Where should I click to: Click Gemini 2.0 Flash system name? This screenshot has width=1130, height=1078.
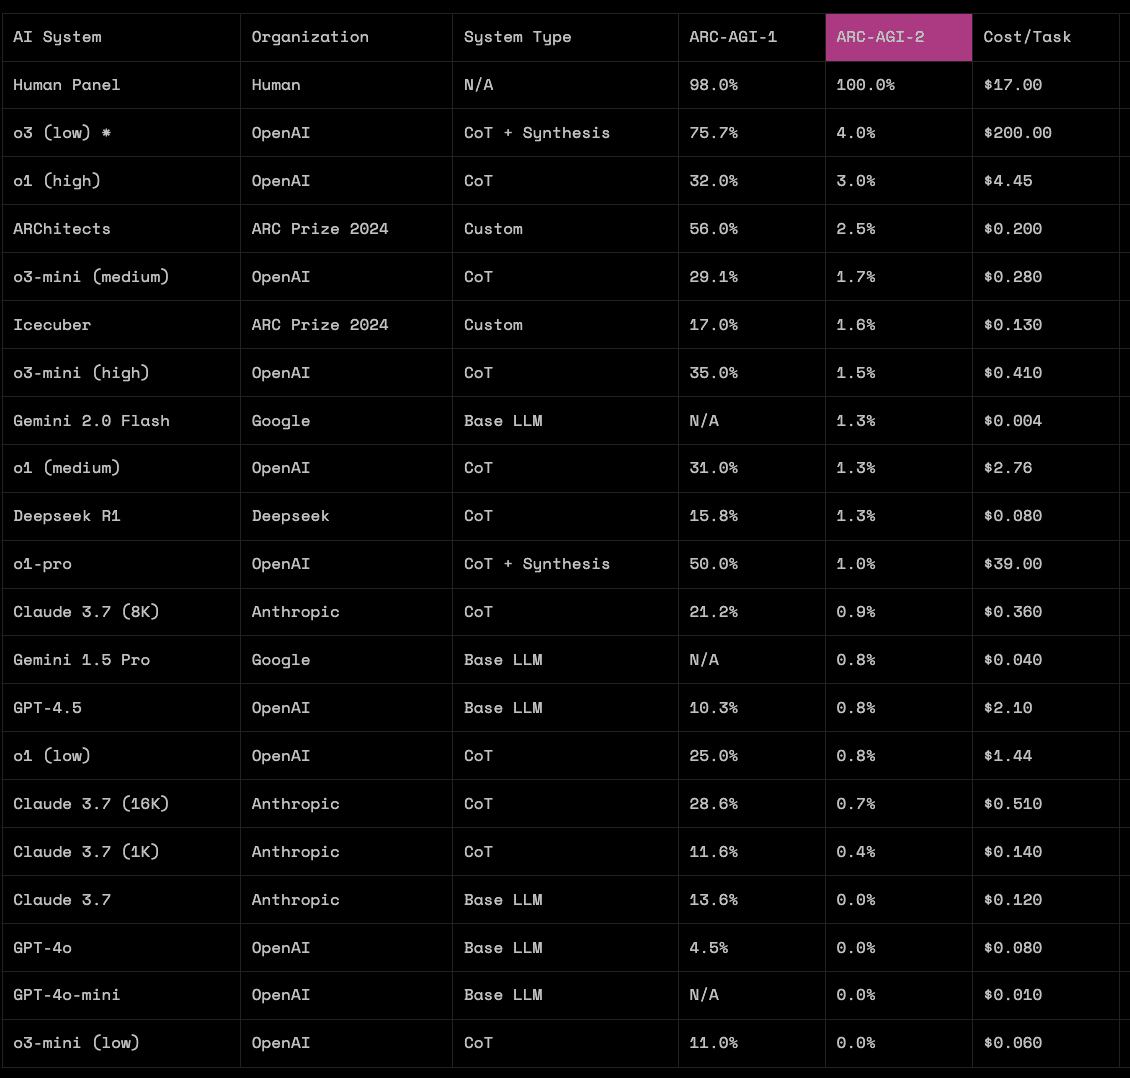click(92, 421)
